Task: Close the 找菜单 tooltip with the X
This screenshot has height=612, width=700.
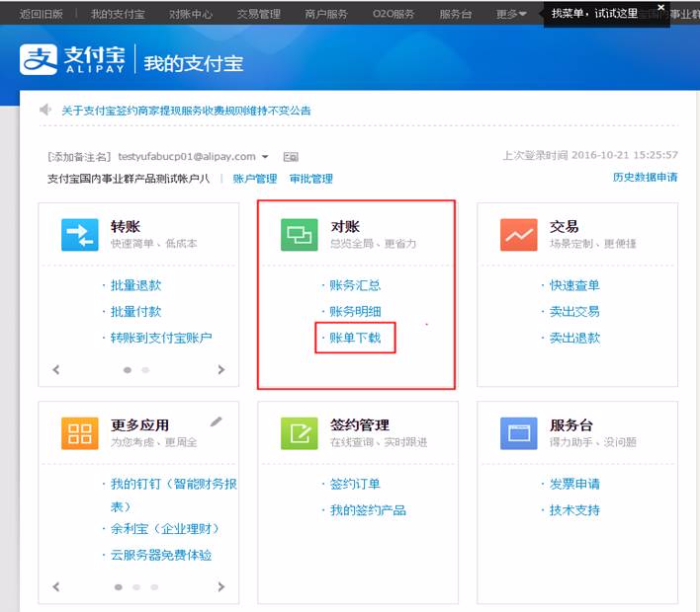Action: coord(661,7)
